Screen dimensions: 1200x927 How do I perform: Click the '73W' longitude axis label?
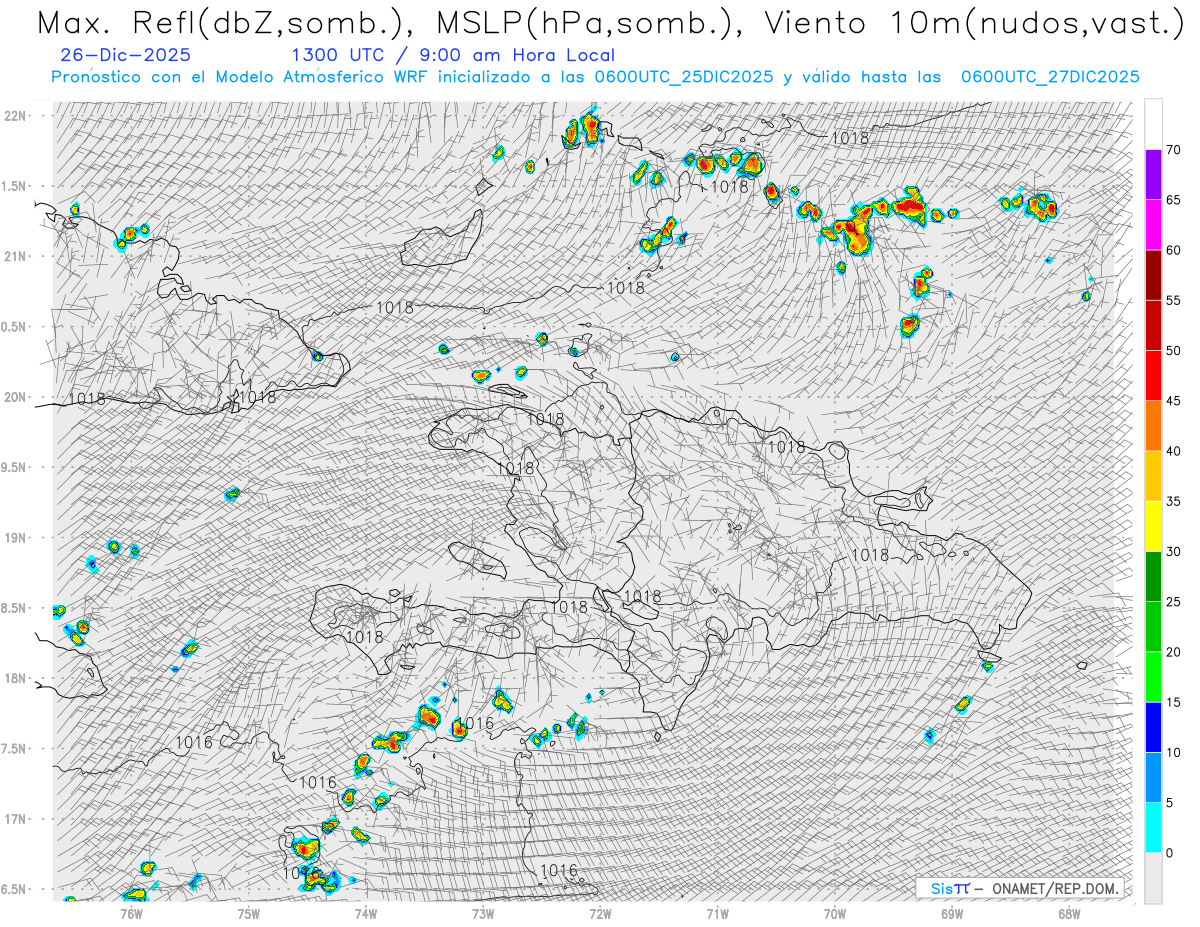483,912
